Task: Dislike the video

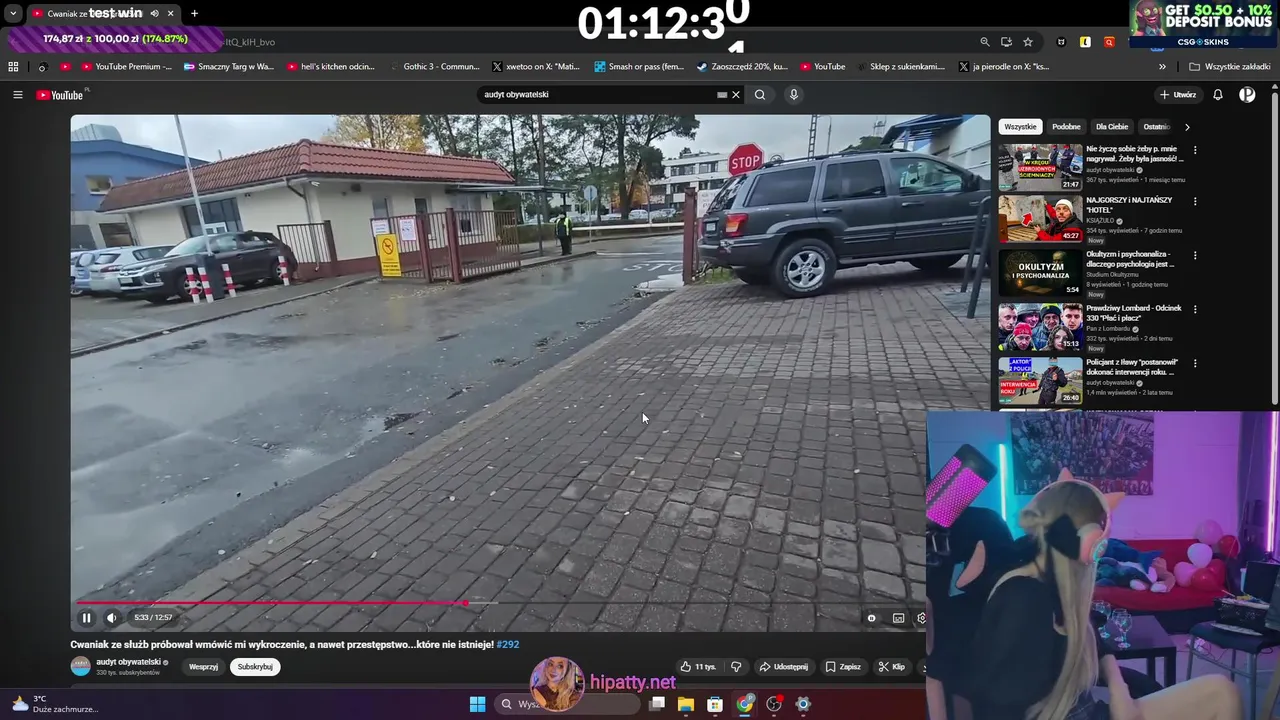Action: [x=736, y=667]
